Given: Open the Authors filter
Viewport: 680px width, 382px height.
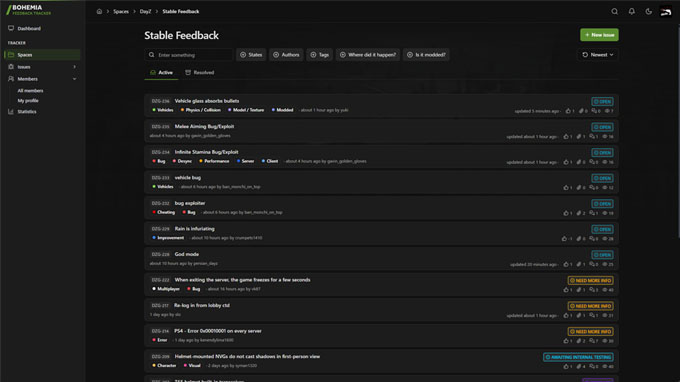Looking at the screenshot, I should 286,55.
